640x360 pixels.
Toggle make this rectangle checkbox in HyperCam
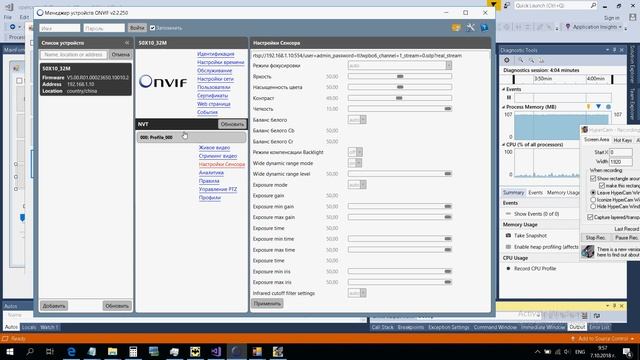point(602,185)
